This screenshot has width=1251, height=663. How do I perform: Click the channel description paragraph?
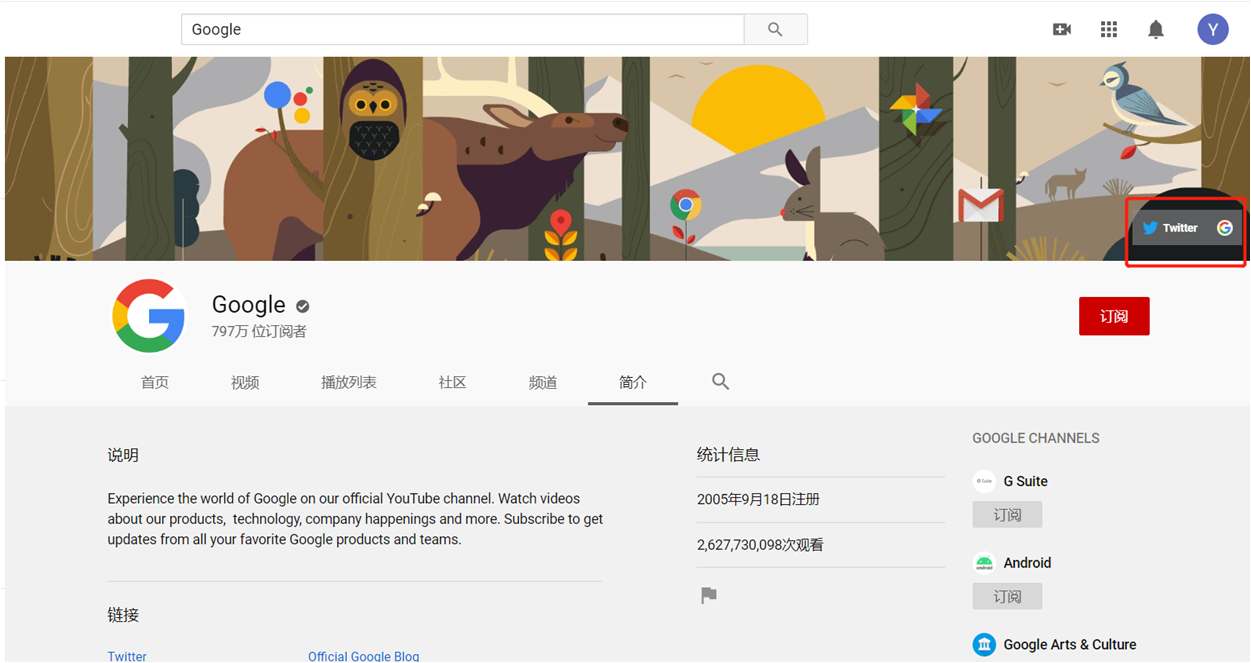click(355, 519)
